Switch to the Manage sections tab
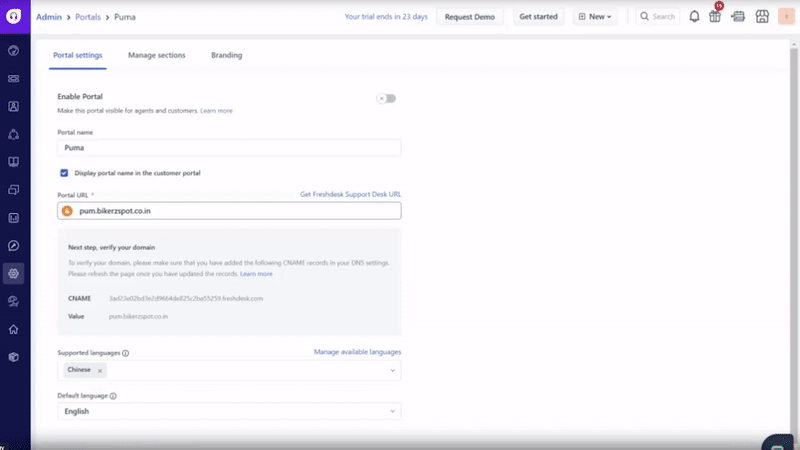Screen dimensions: 800x450 (x=157, y=55)
